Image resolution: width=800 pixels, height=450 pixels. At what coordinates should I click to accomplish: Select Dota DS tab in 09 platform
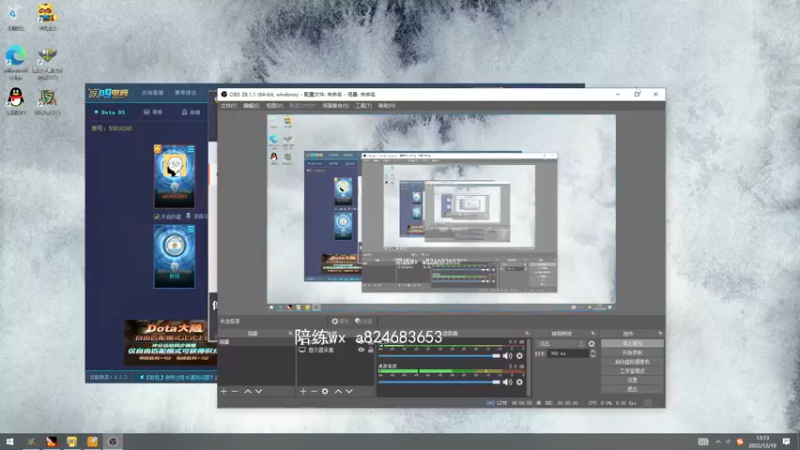110,112
